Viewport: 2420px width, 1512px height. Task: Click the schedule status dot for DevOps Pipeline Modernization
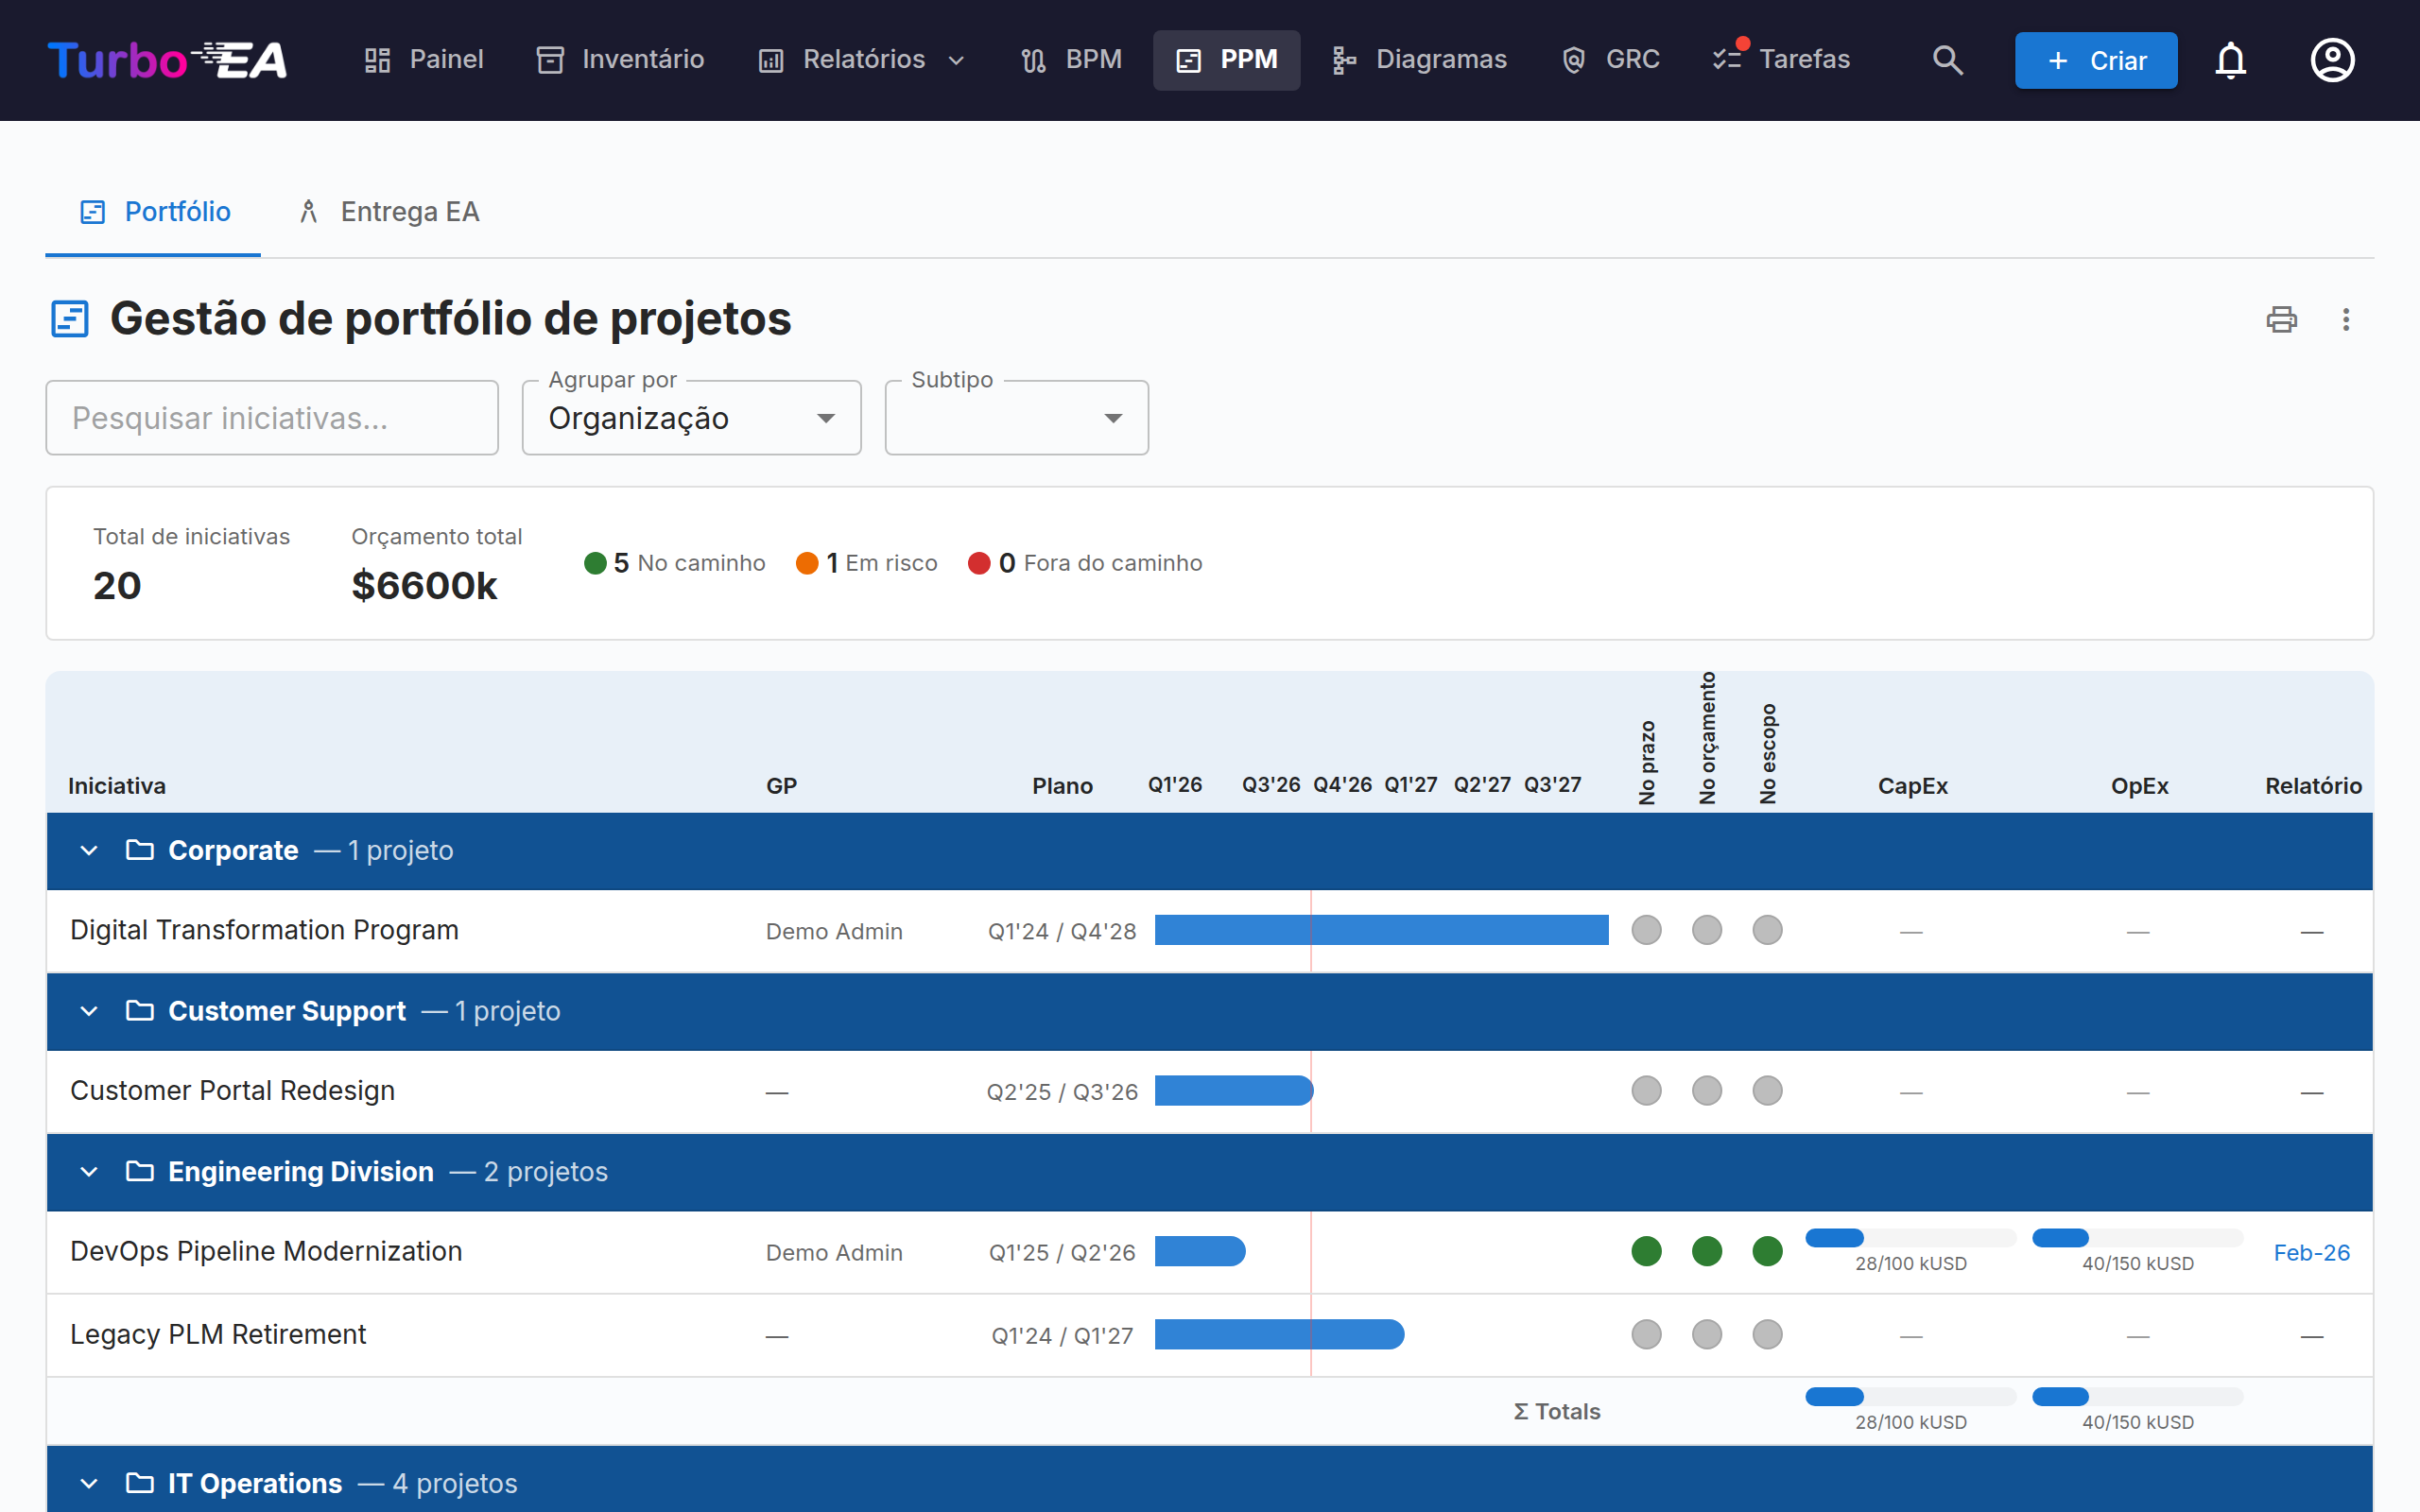(1646, 1251)
